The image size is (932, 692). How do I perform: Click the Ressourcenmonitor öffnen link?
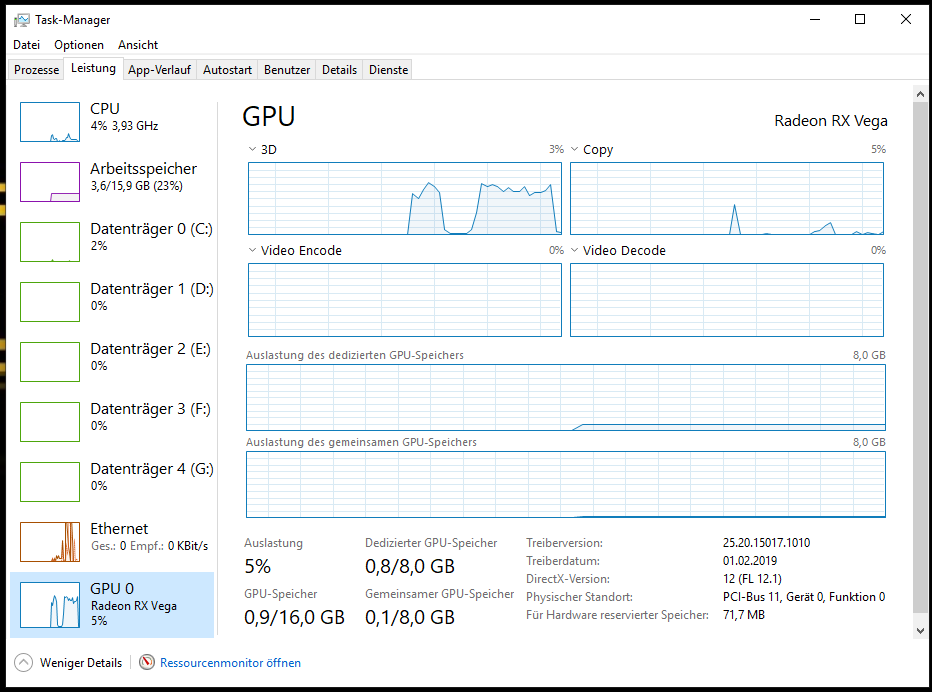[230, 662]
